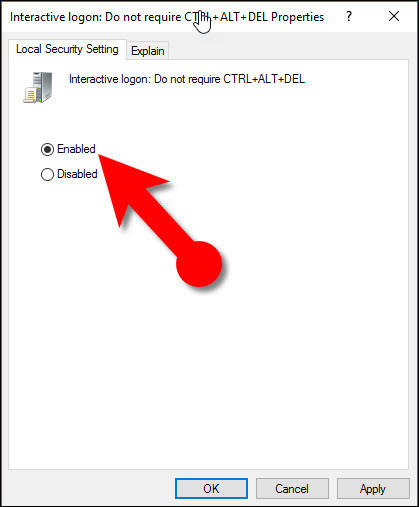
Task: Click the blank panel area below options
Action: click(208, 367)
